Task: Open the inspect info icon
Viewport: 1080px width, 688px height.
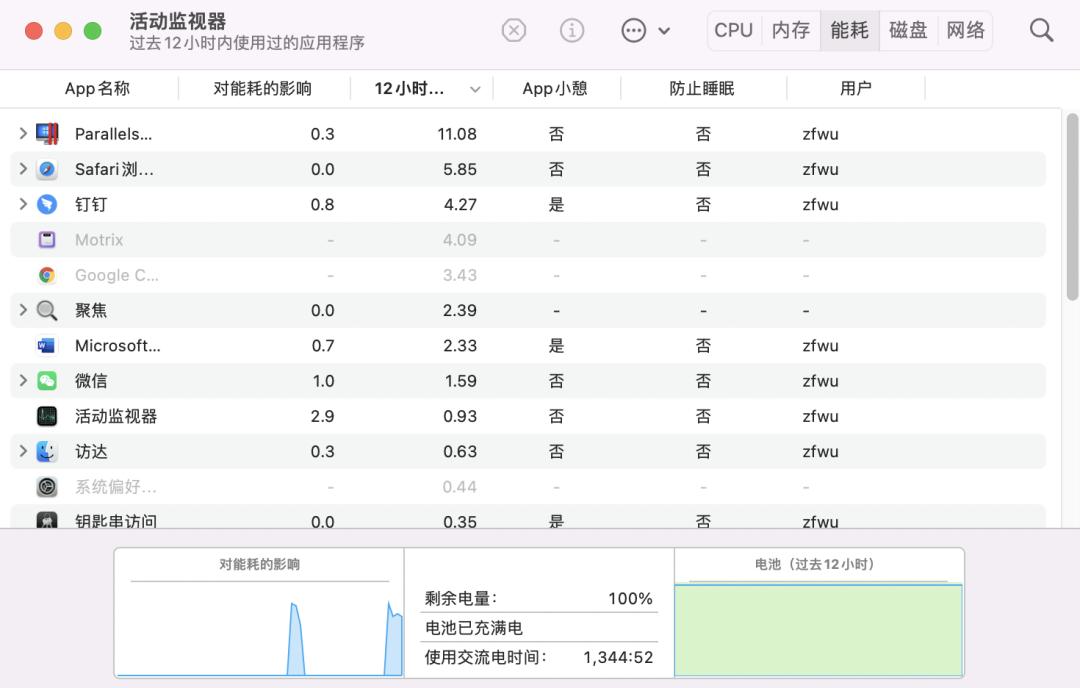Action: point(572,30)
